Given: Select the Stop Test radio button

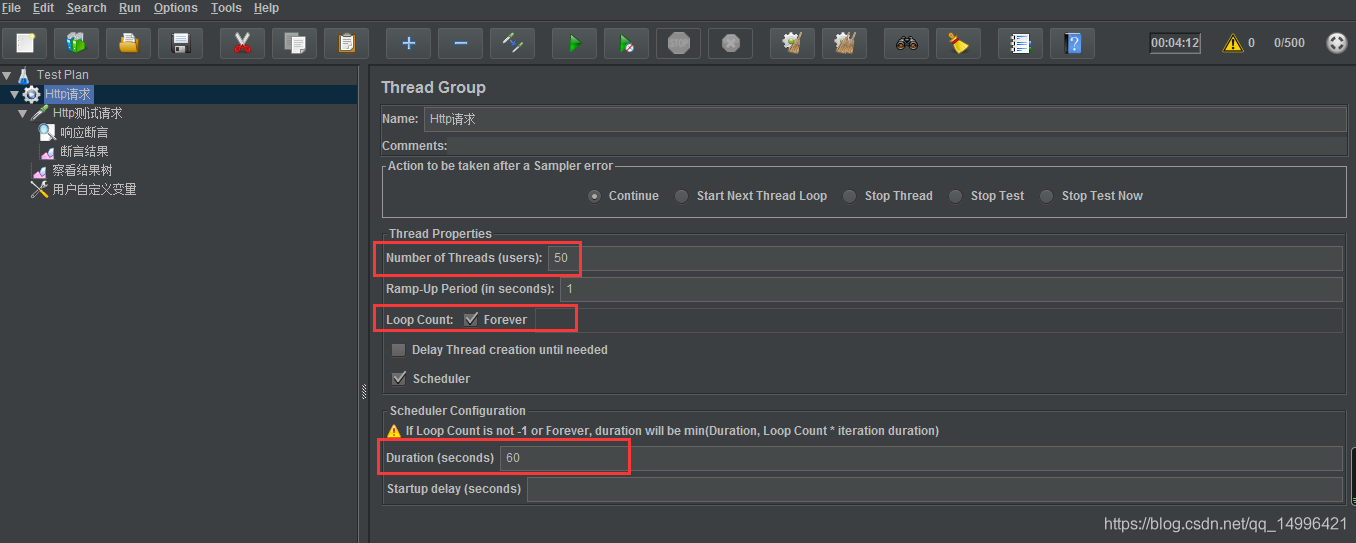Looking at the screenshot, I should coord(956,196).
